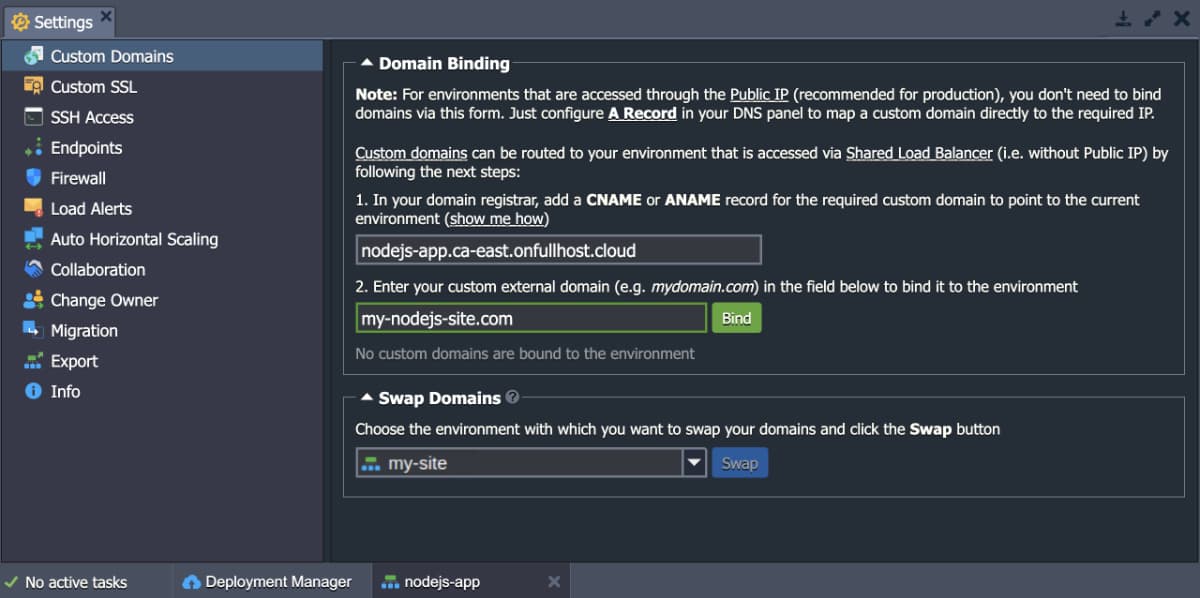Open the Migration settings item
The image size is (1200, 598).
(x=84, y=331)
